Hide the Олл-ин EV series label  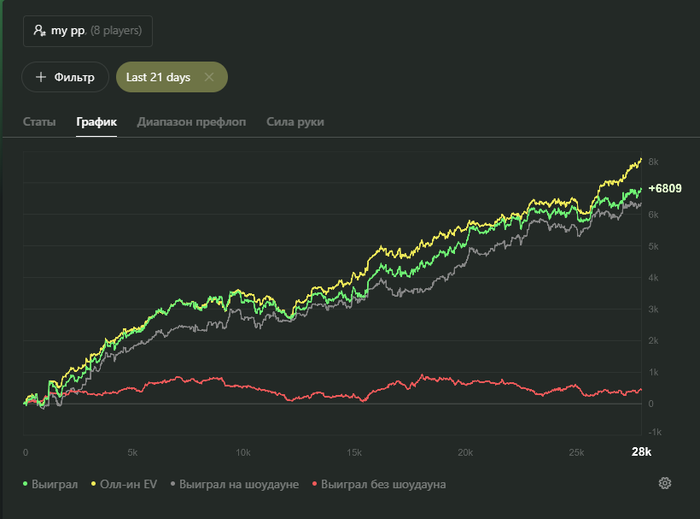128,484
